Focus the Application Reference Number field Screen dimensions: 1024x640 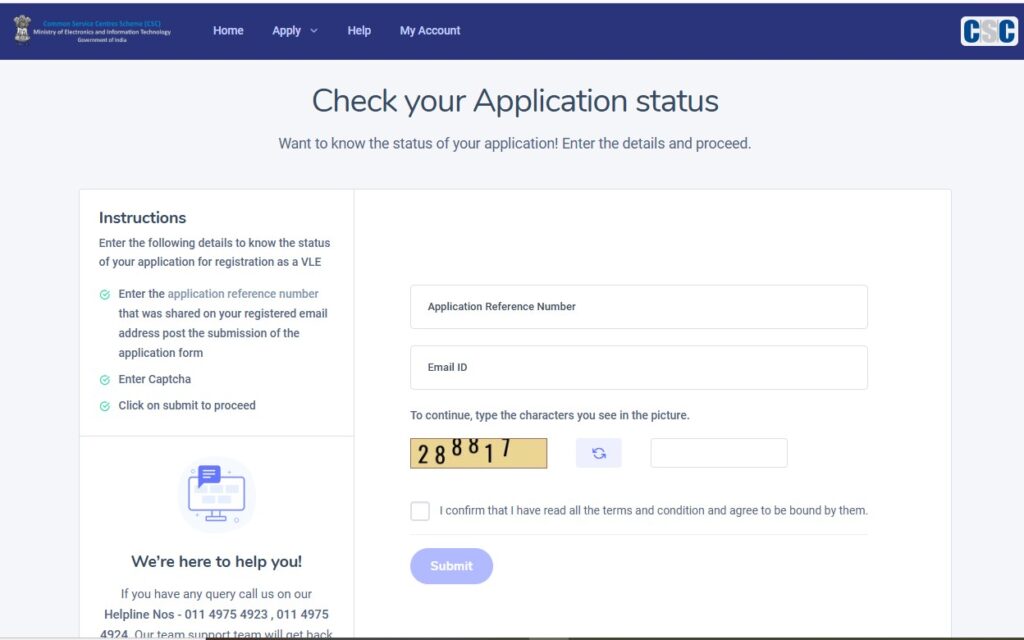pos(638,307)
